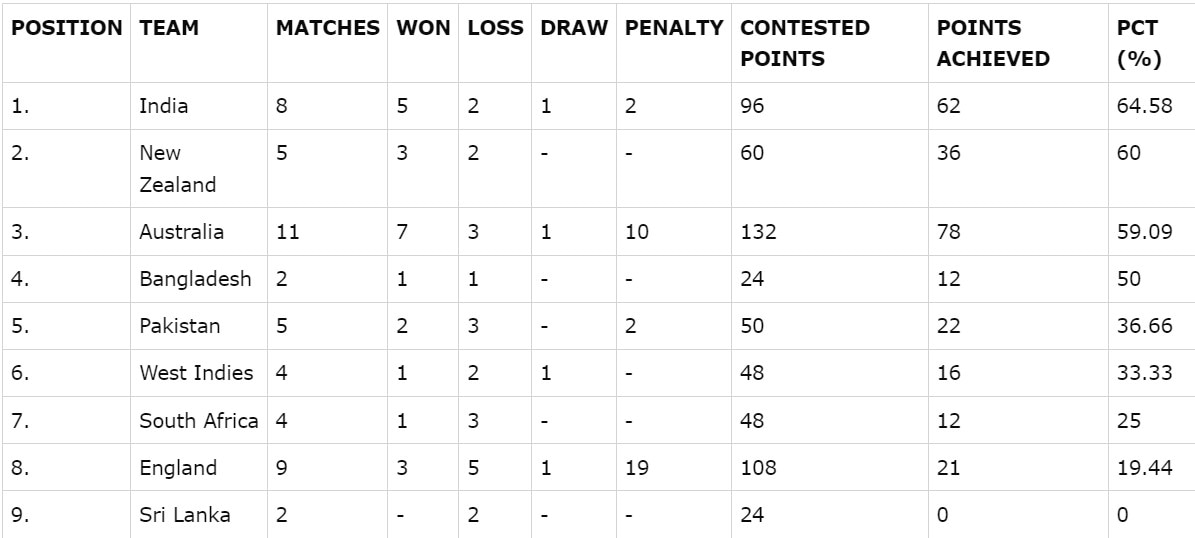Select the WON column header

423,28
